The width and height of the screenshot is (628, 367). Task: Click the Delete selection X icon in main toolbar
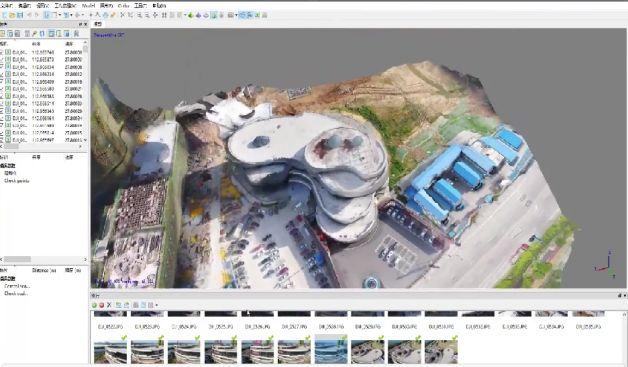(x=122, y=15)
